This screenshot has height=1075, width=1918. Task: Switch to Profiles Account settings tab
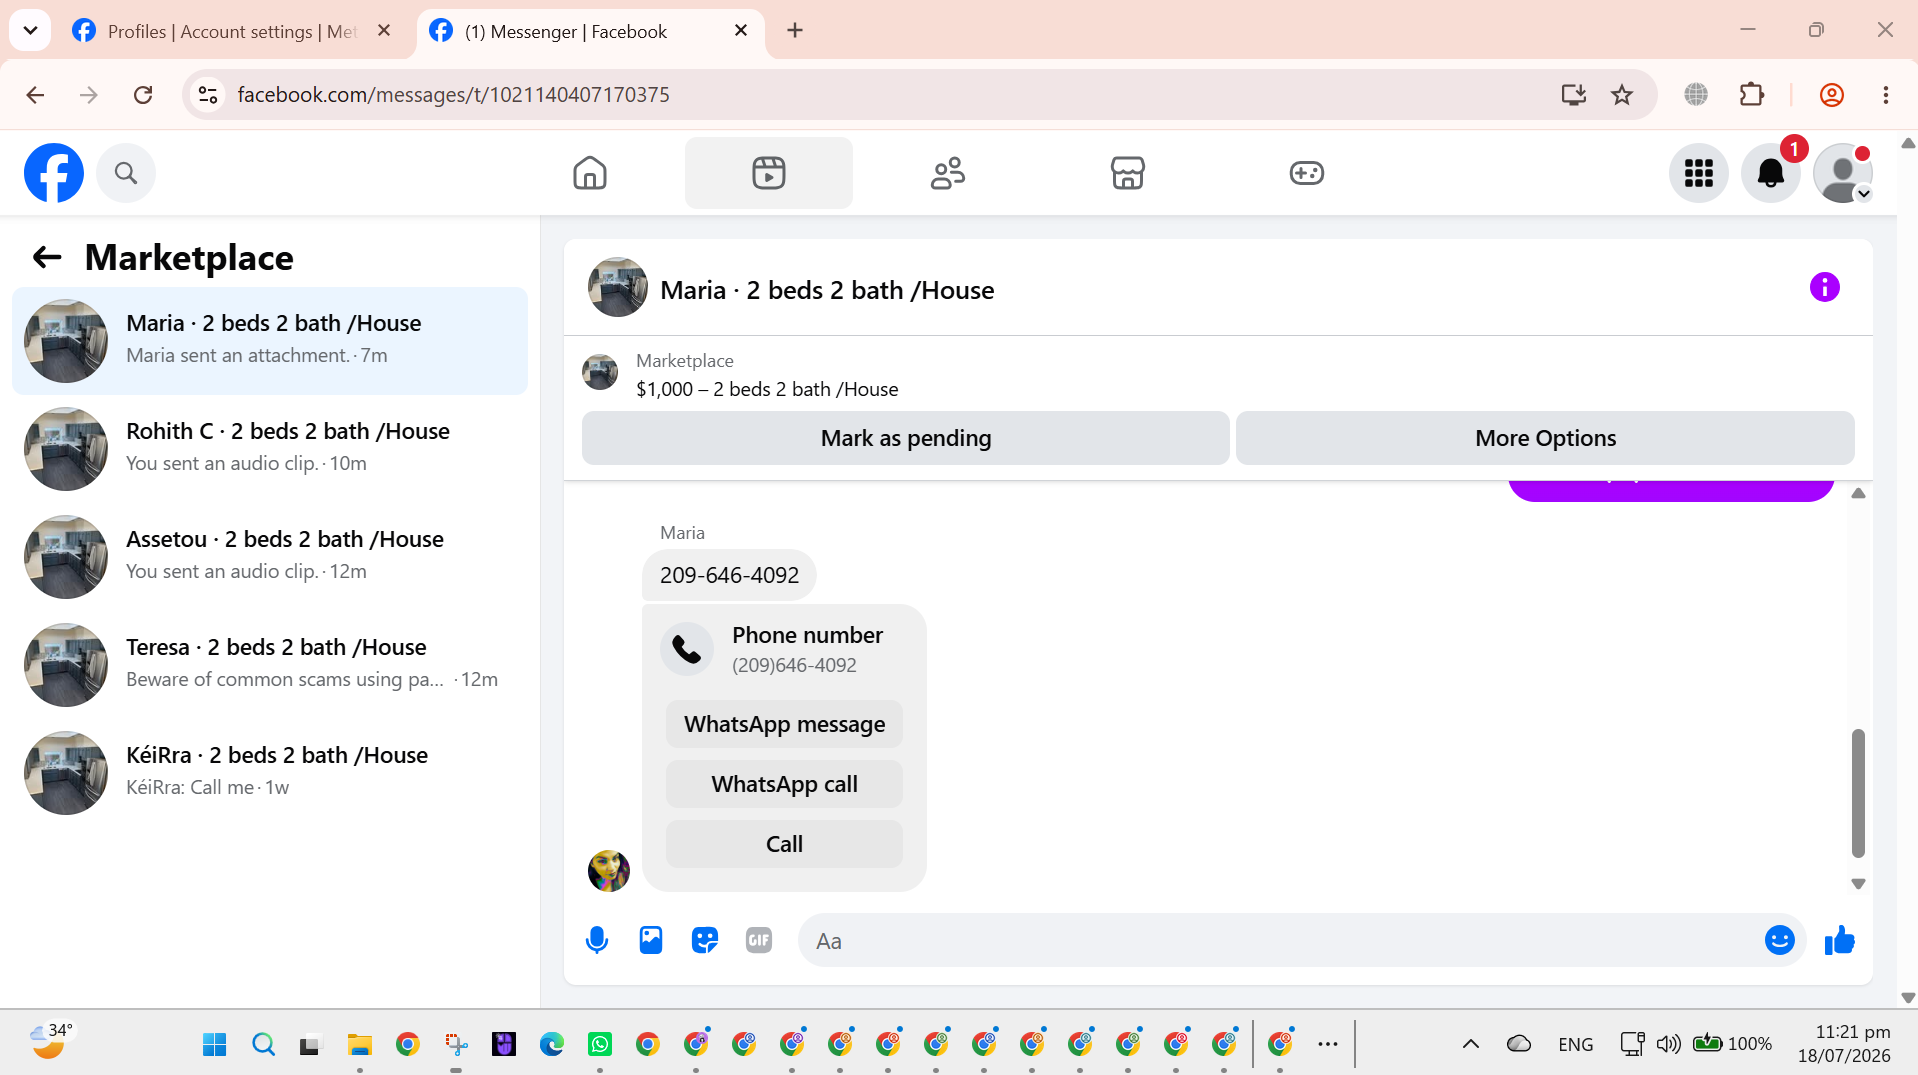coord(232,31)
